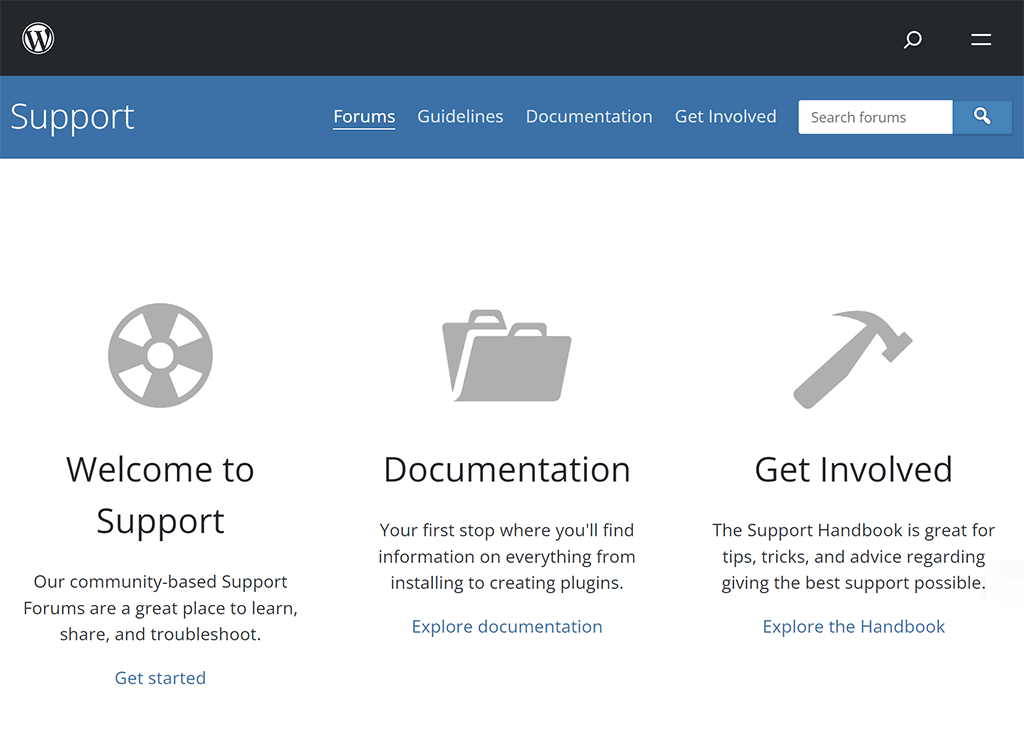
Task: Switch to the Forums tab
Action: click(364, 117)
